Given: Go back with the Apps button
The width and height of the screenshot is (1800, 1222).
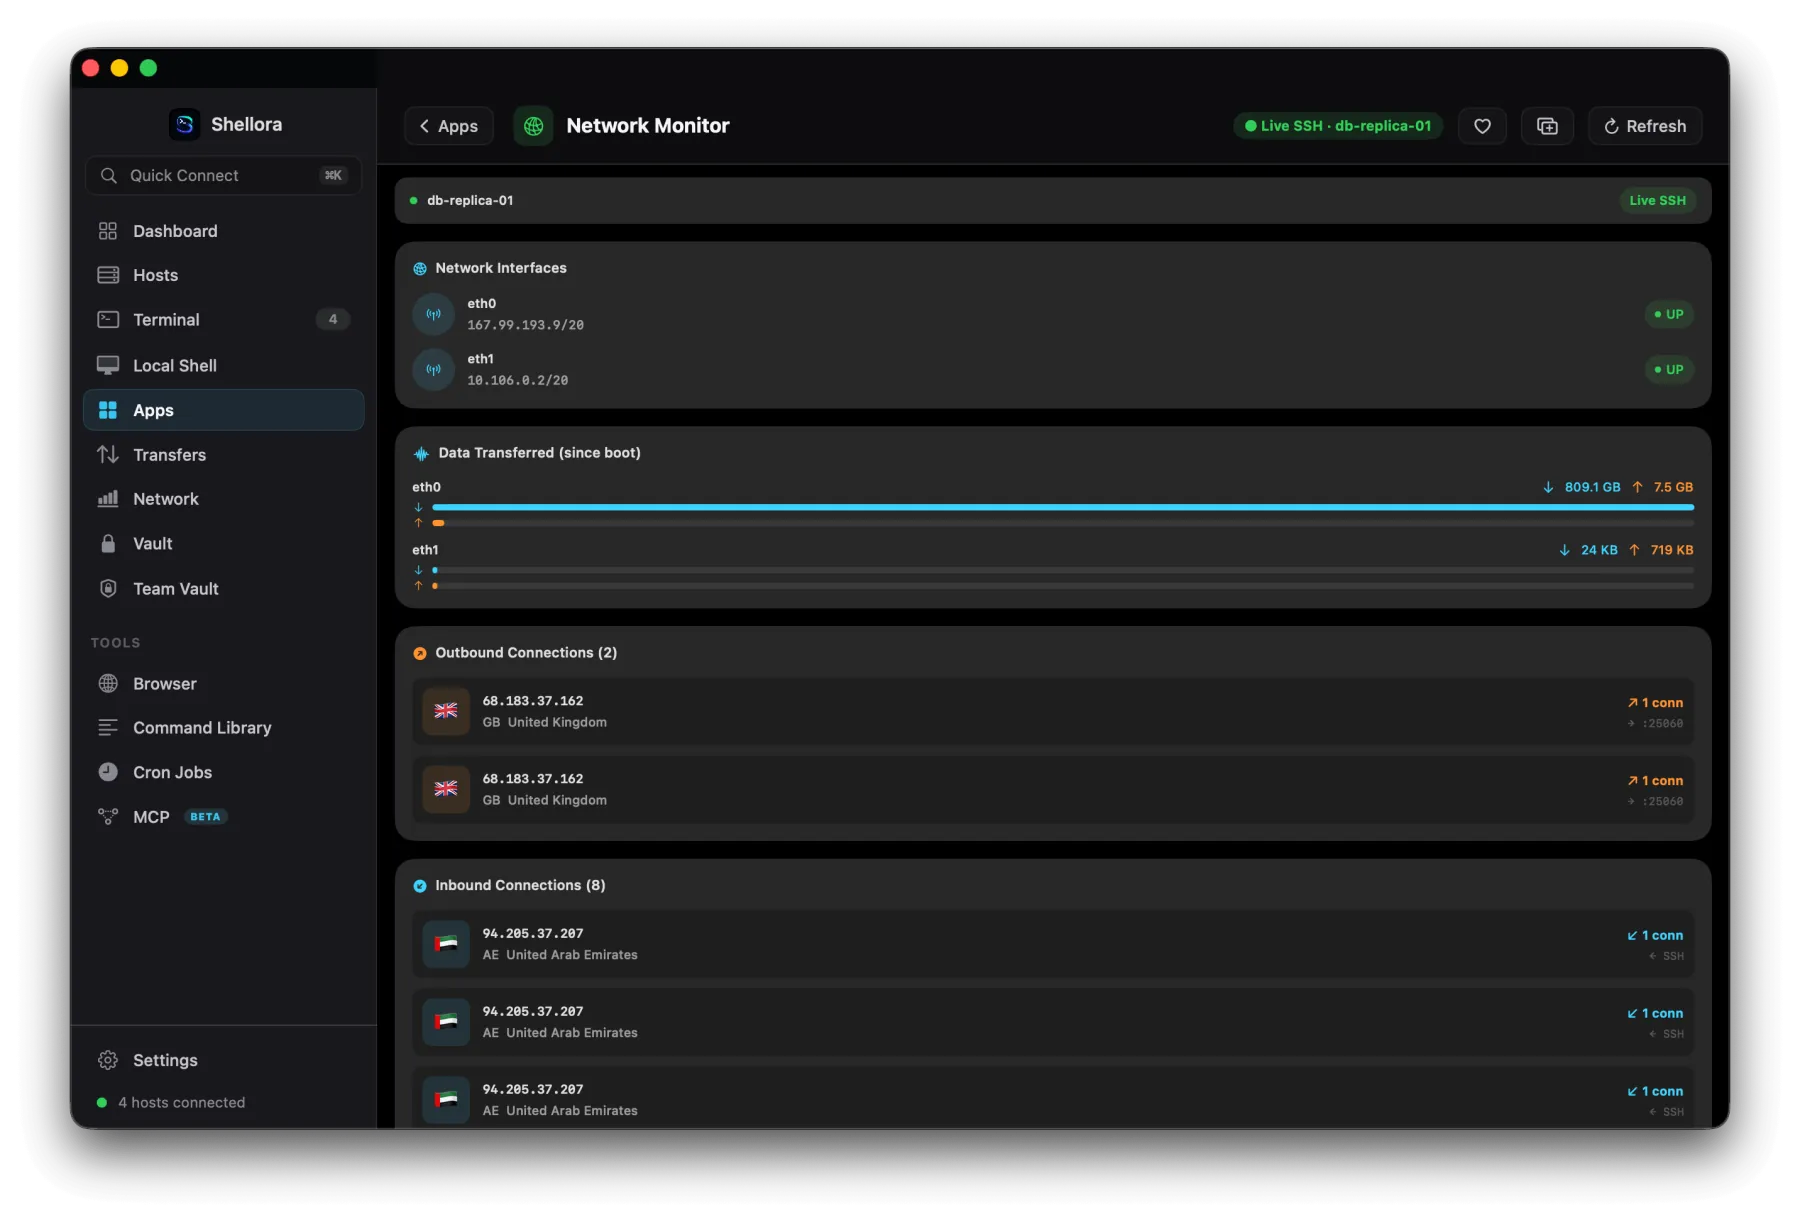Looking at the screenshot, I should [448, 126].
